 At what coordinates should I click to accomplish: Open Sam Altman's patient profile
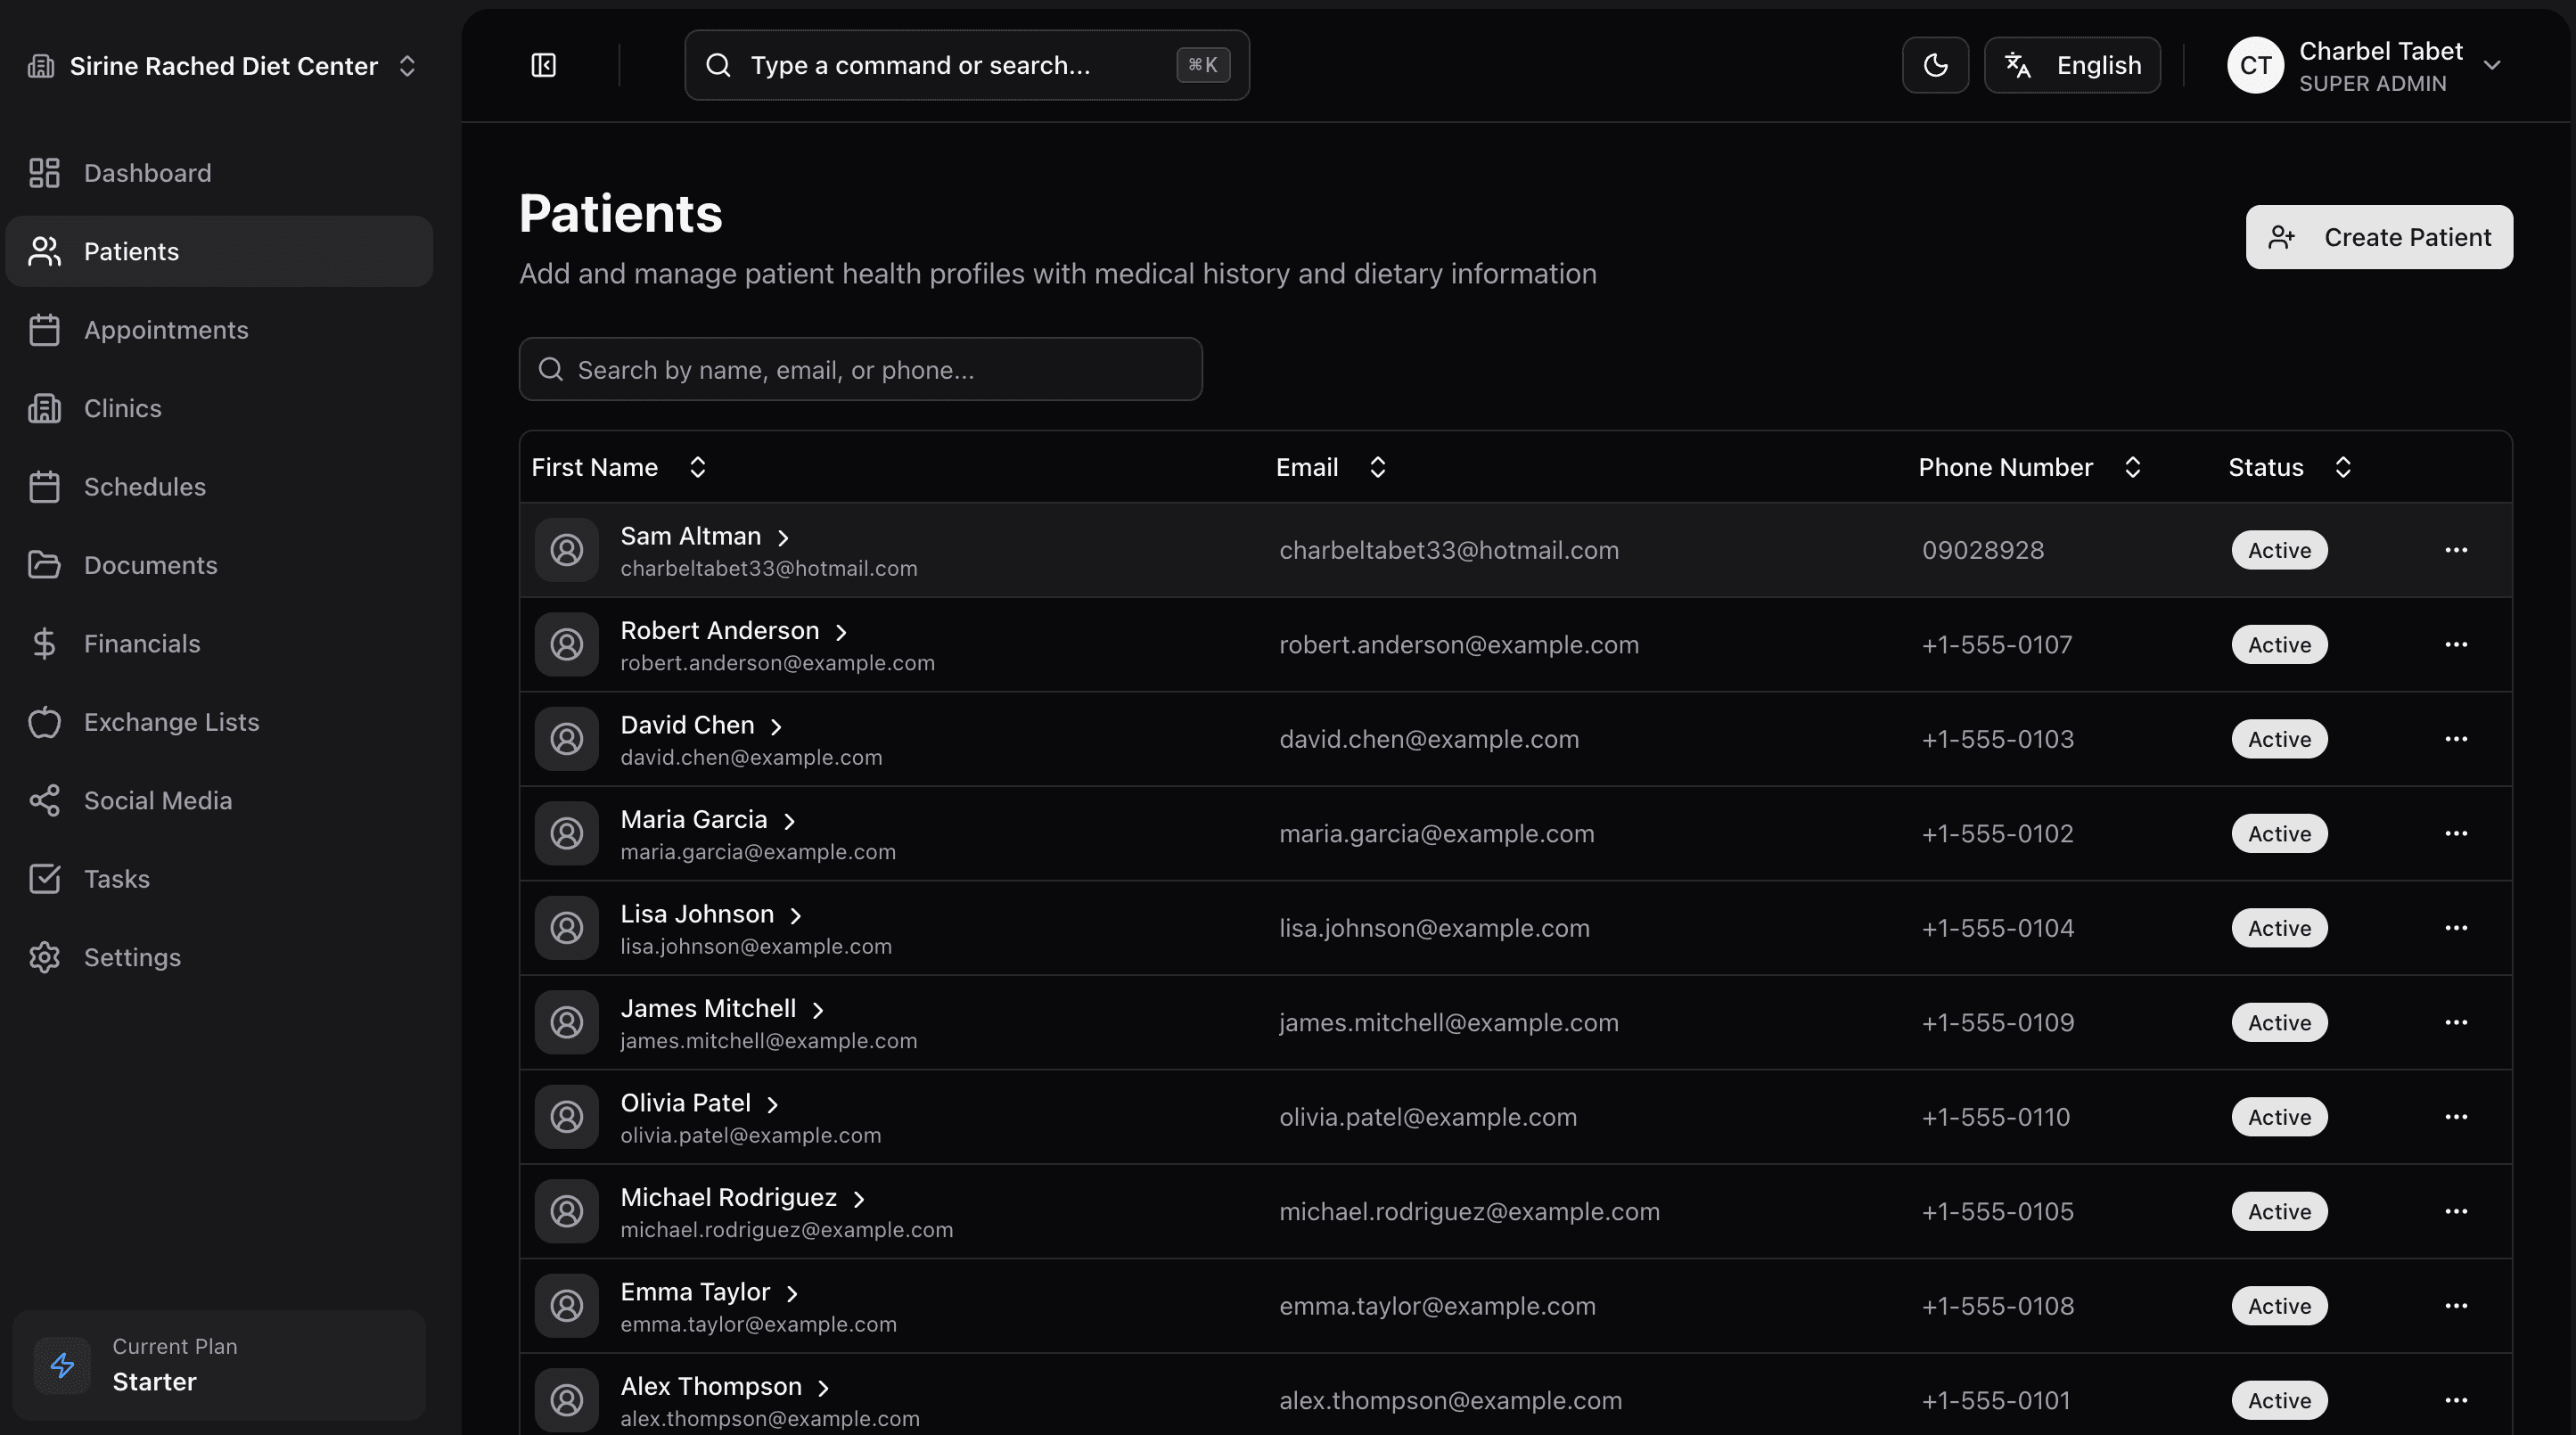[x=691, y=535]
